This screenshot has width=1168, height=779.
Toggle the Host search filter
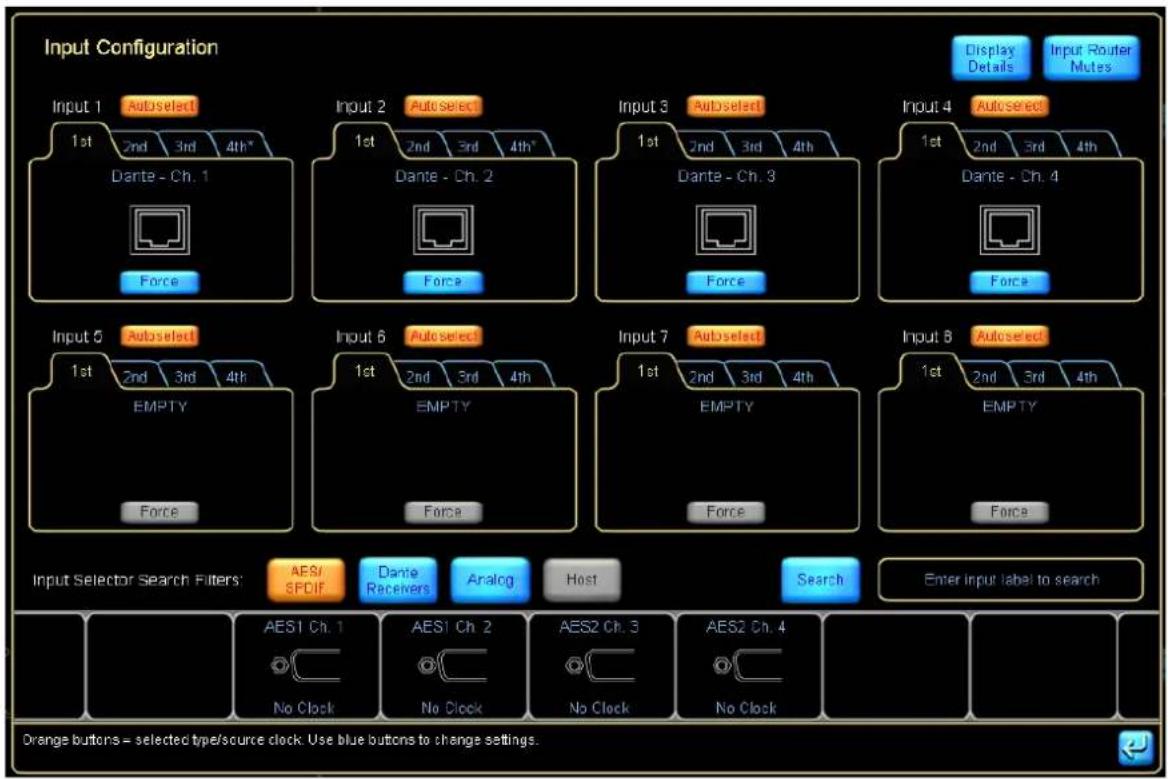click(582, 579)
